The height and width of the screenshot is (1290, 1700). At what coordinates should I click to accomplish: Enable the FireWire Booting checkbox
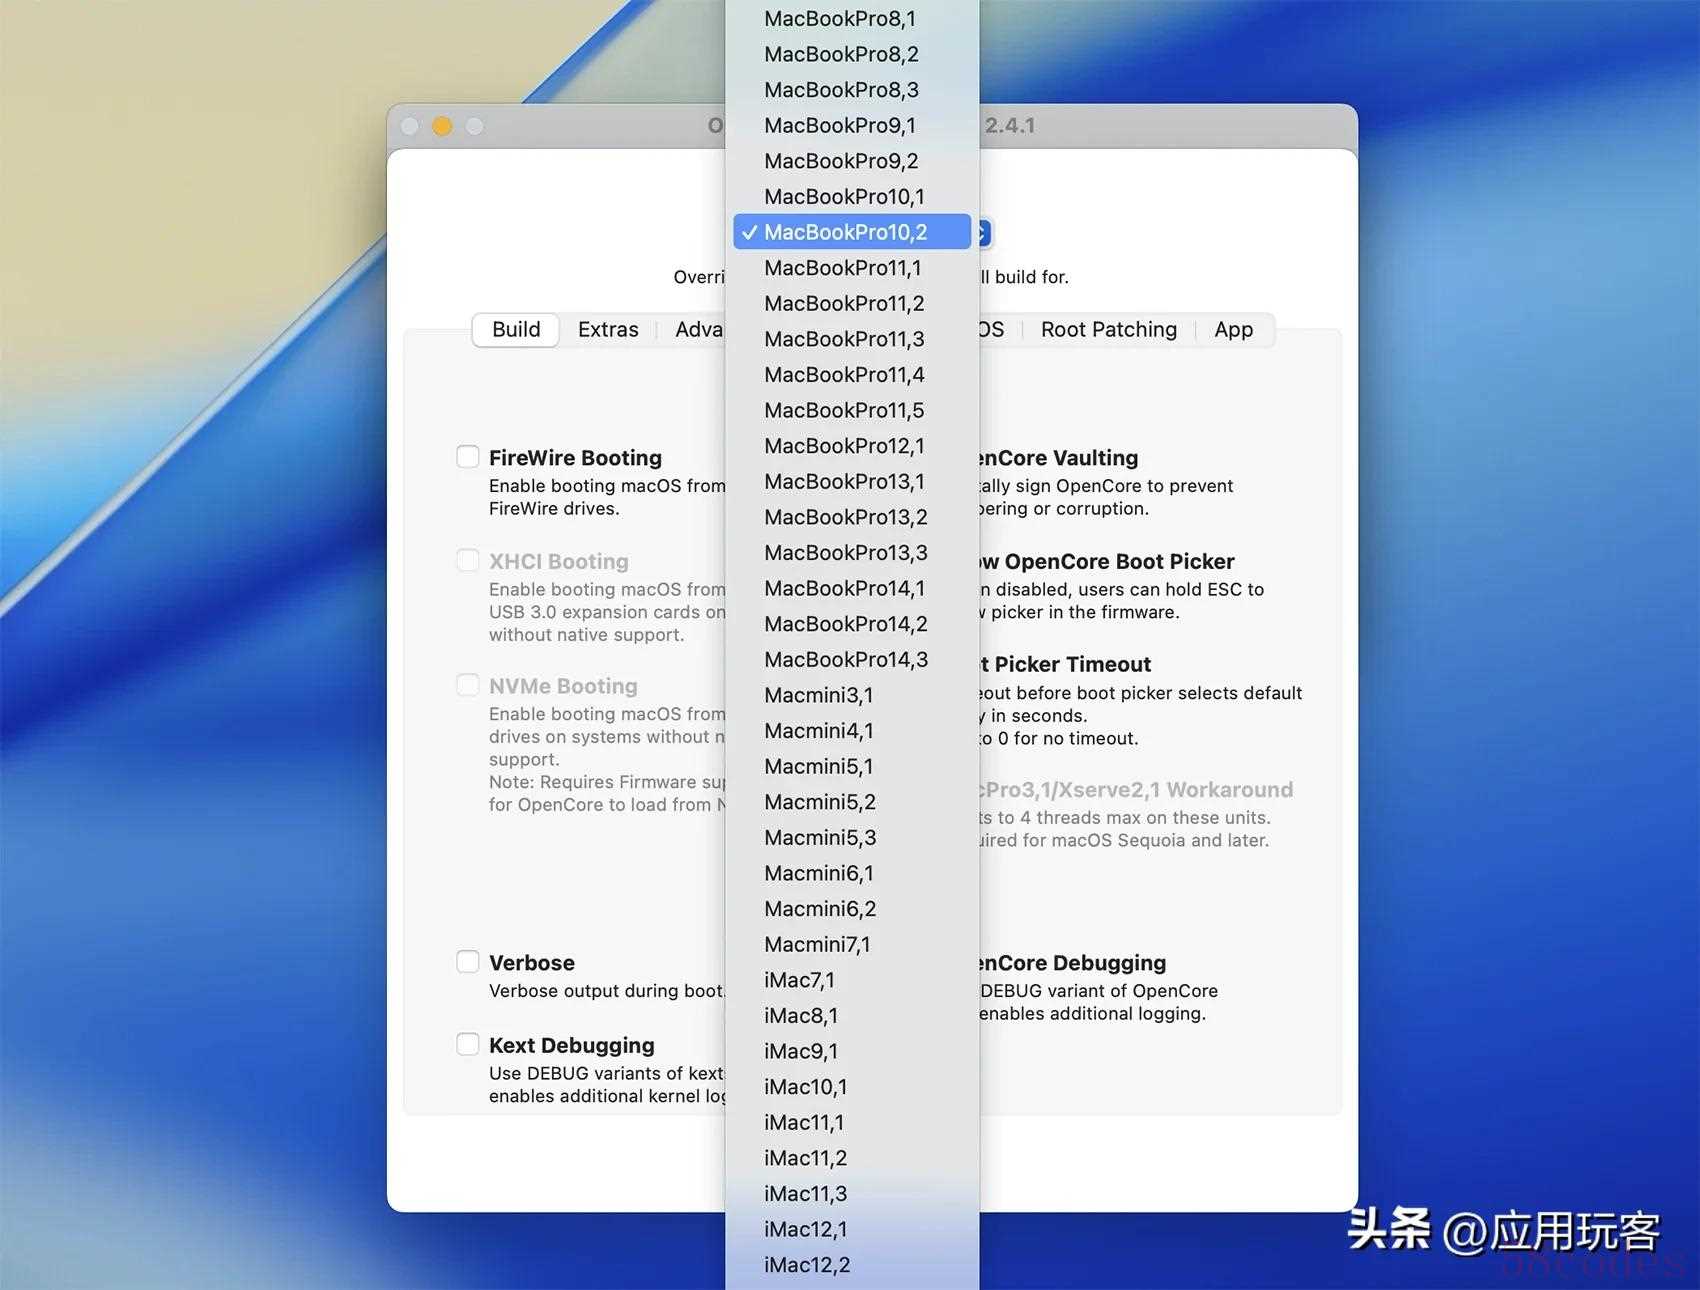(467, 457)
